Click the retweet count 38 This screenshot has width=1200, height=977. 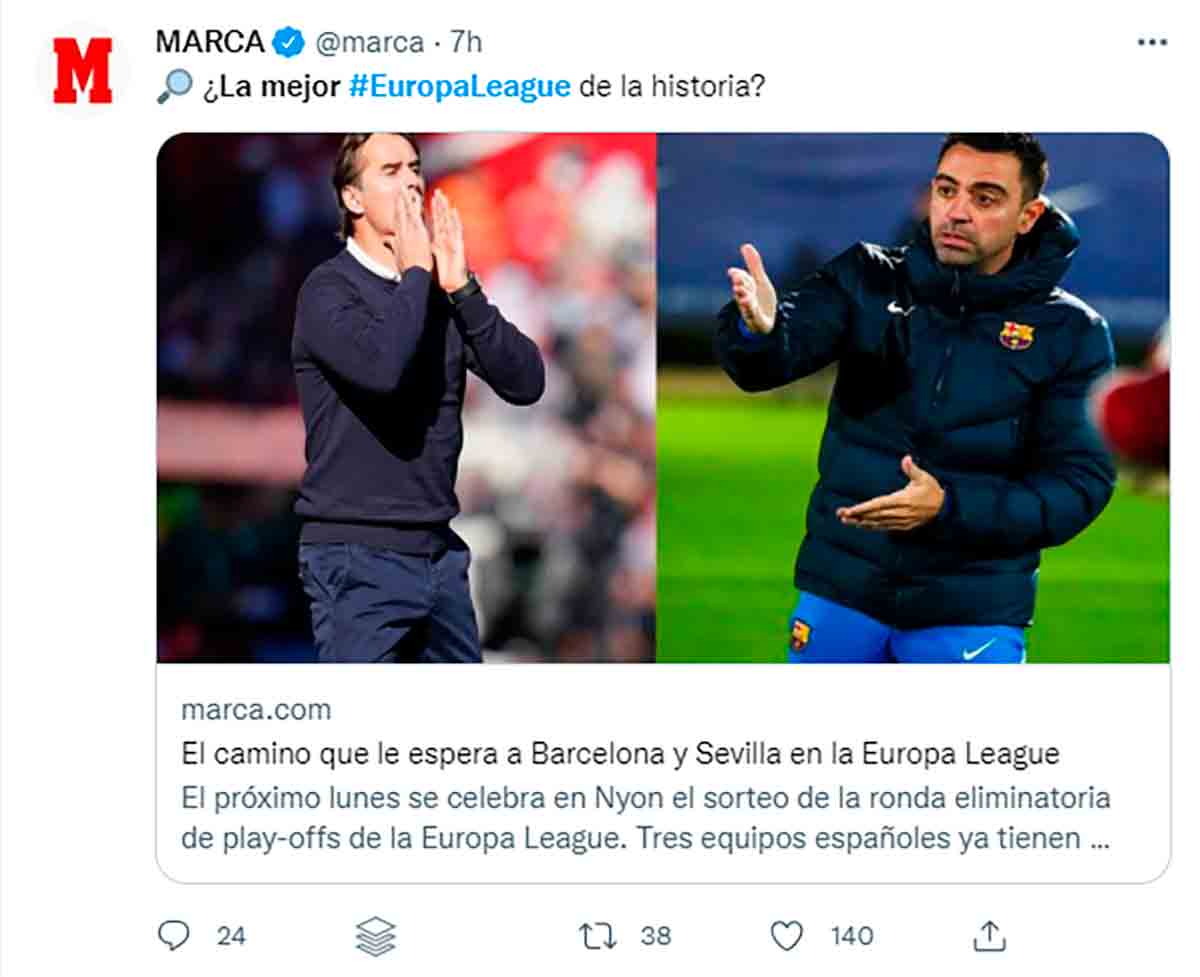coord(656,936)
